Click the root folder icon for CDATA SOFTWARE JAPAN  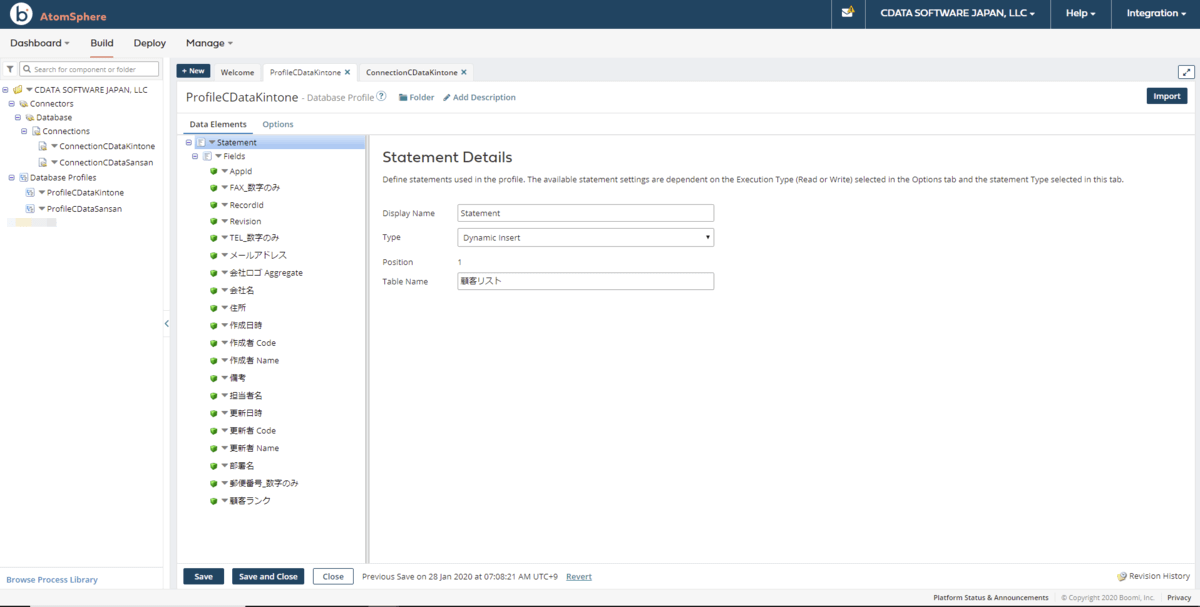coord(18,89)
